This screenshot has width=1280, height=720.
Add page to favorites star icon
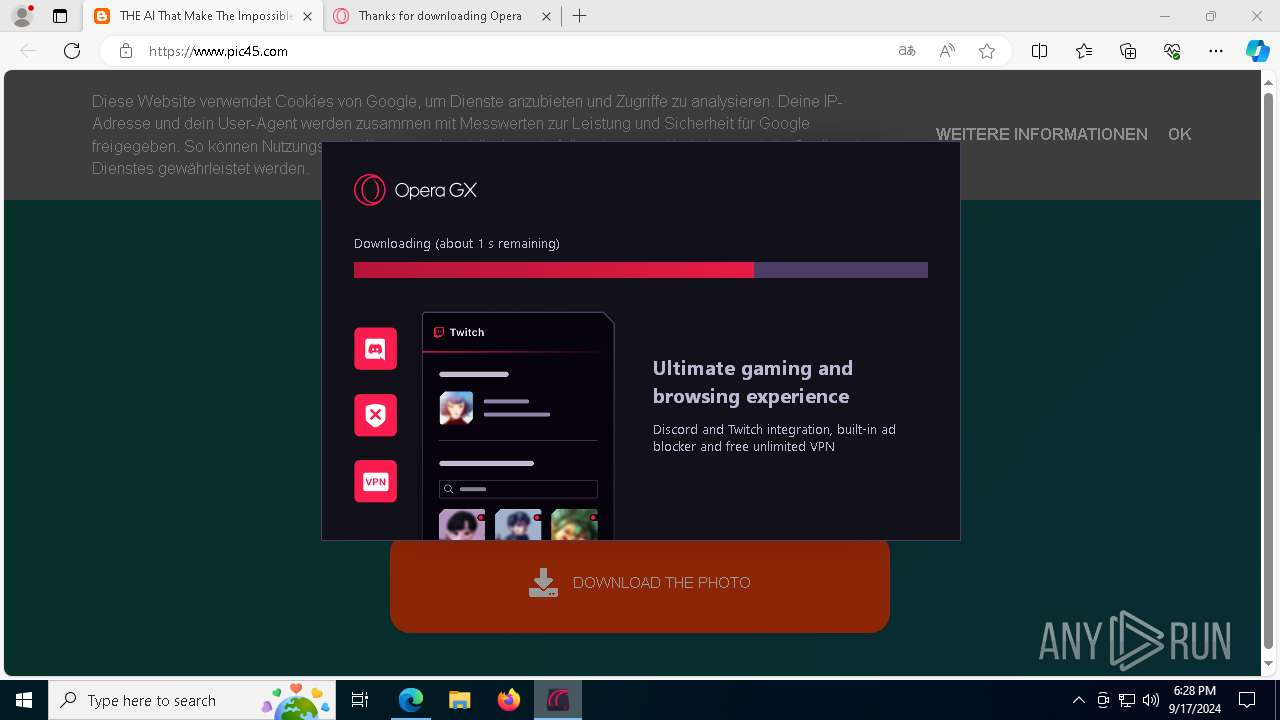click(x=987, y=51)
